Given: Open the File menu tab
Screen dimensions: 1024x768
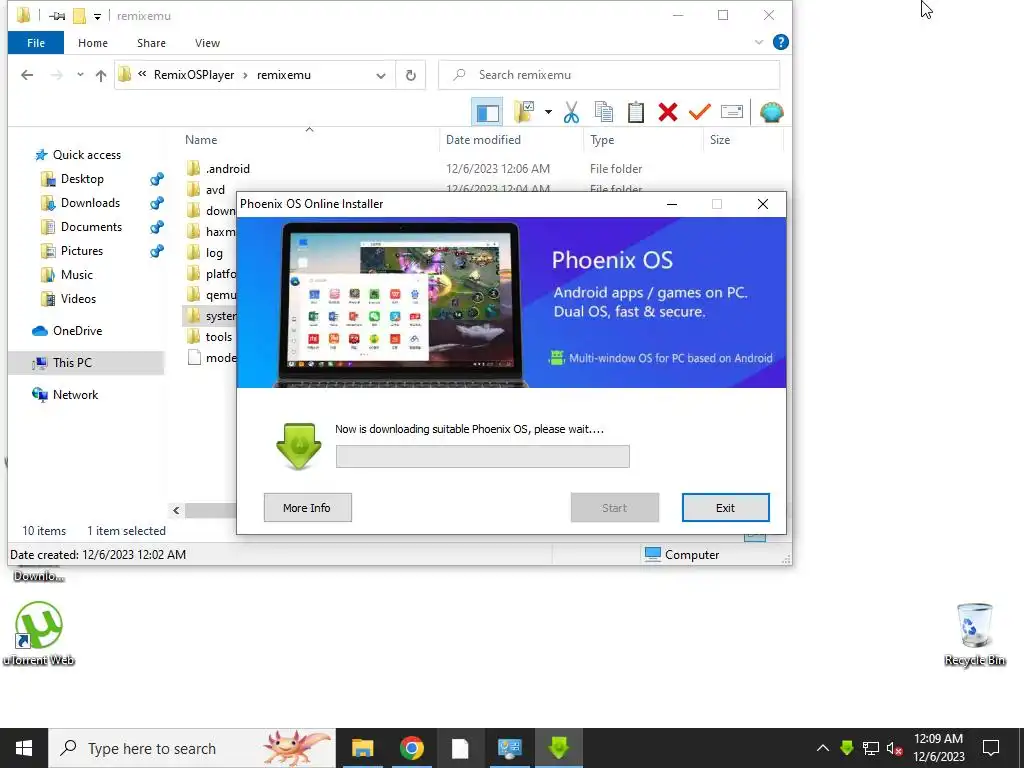Looking at the screenshot, I should click(36, 43).
